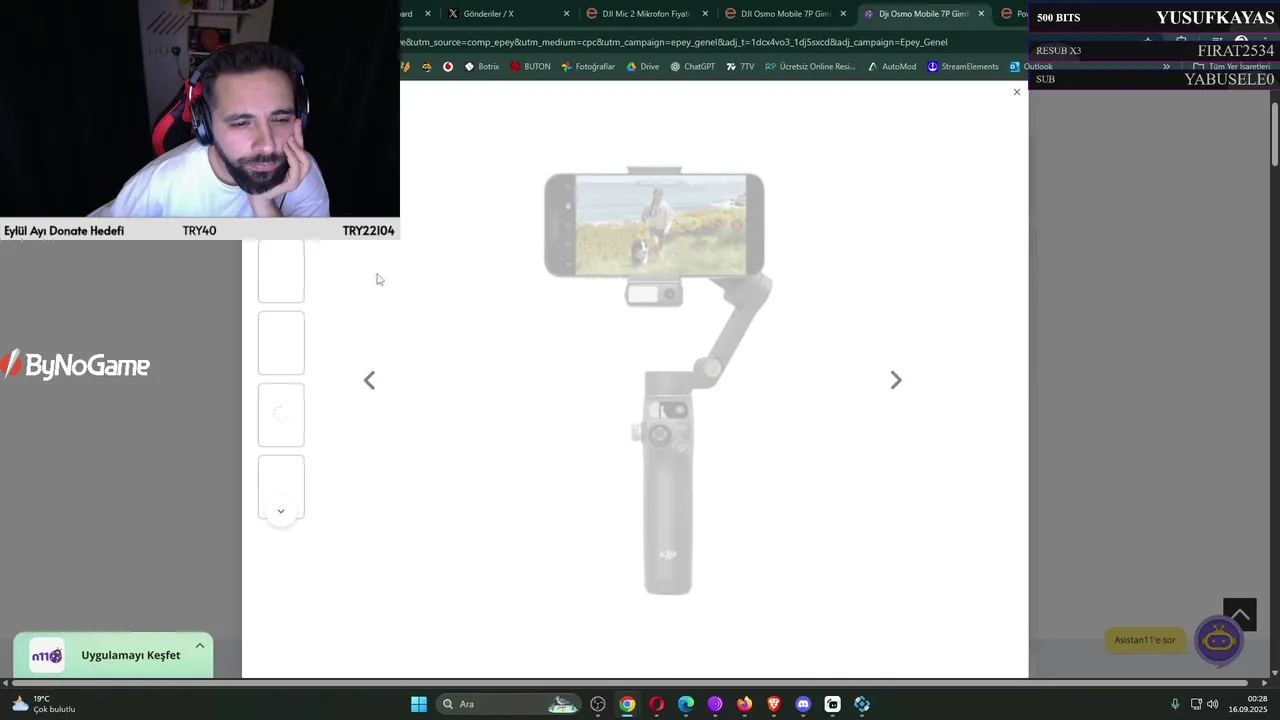Image resolution: width=1280 pixels, height=720 pixels.
Task: Open the Fotoğraflar bookmark
Action: (x=588, y=67)
